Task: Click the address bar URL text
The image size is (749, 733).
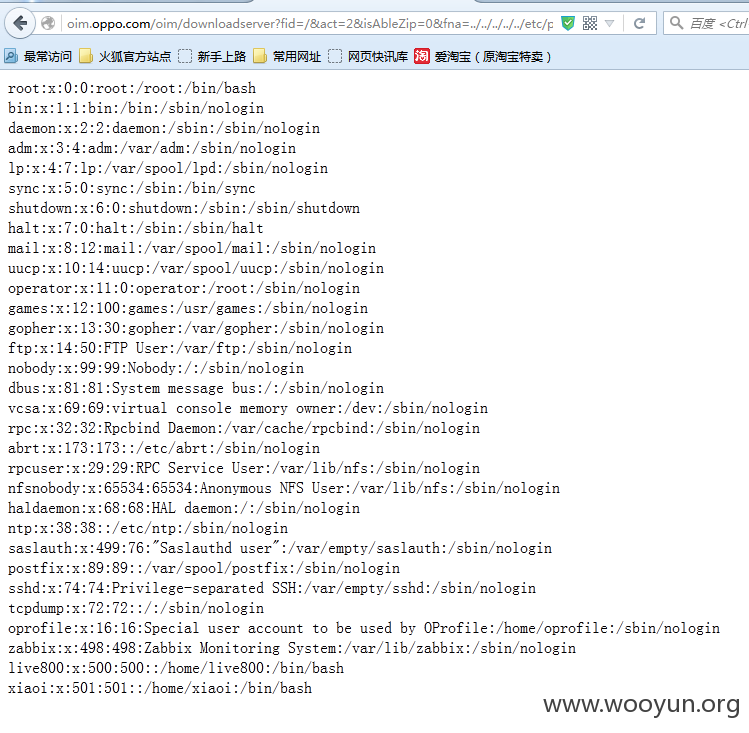Action: 310,23
